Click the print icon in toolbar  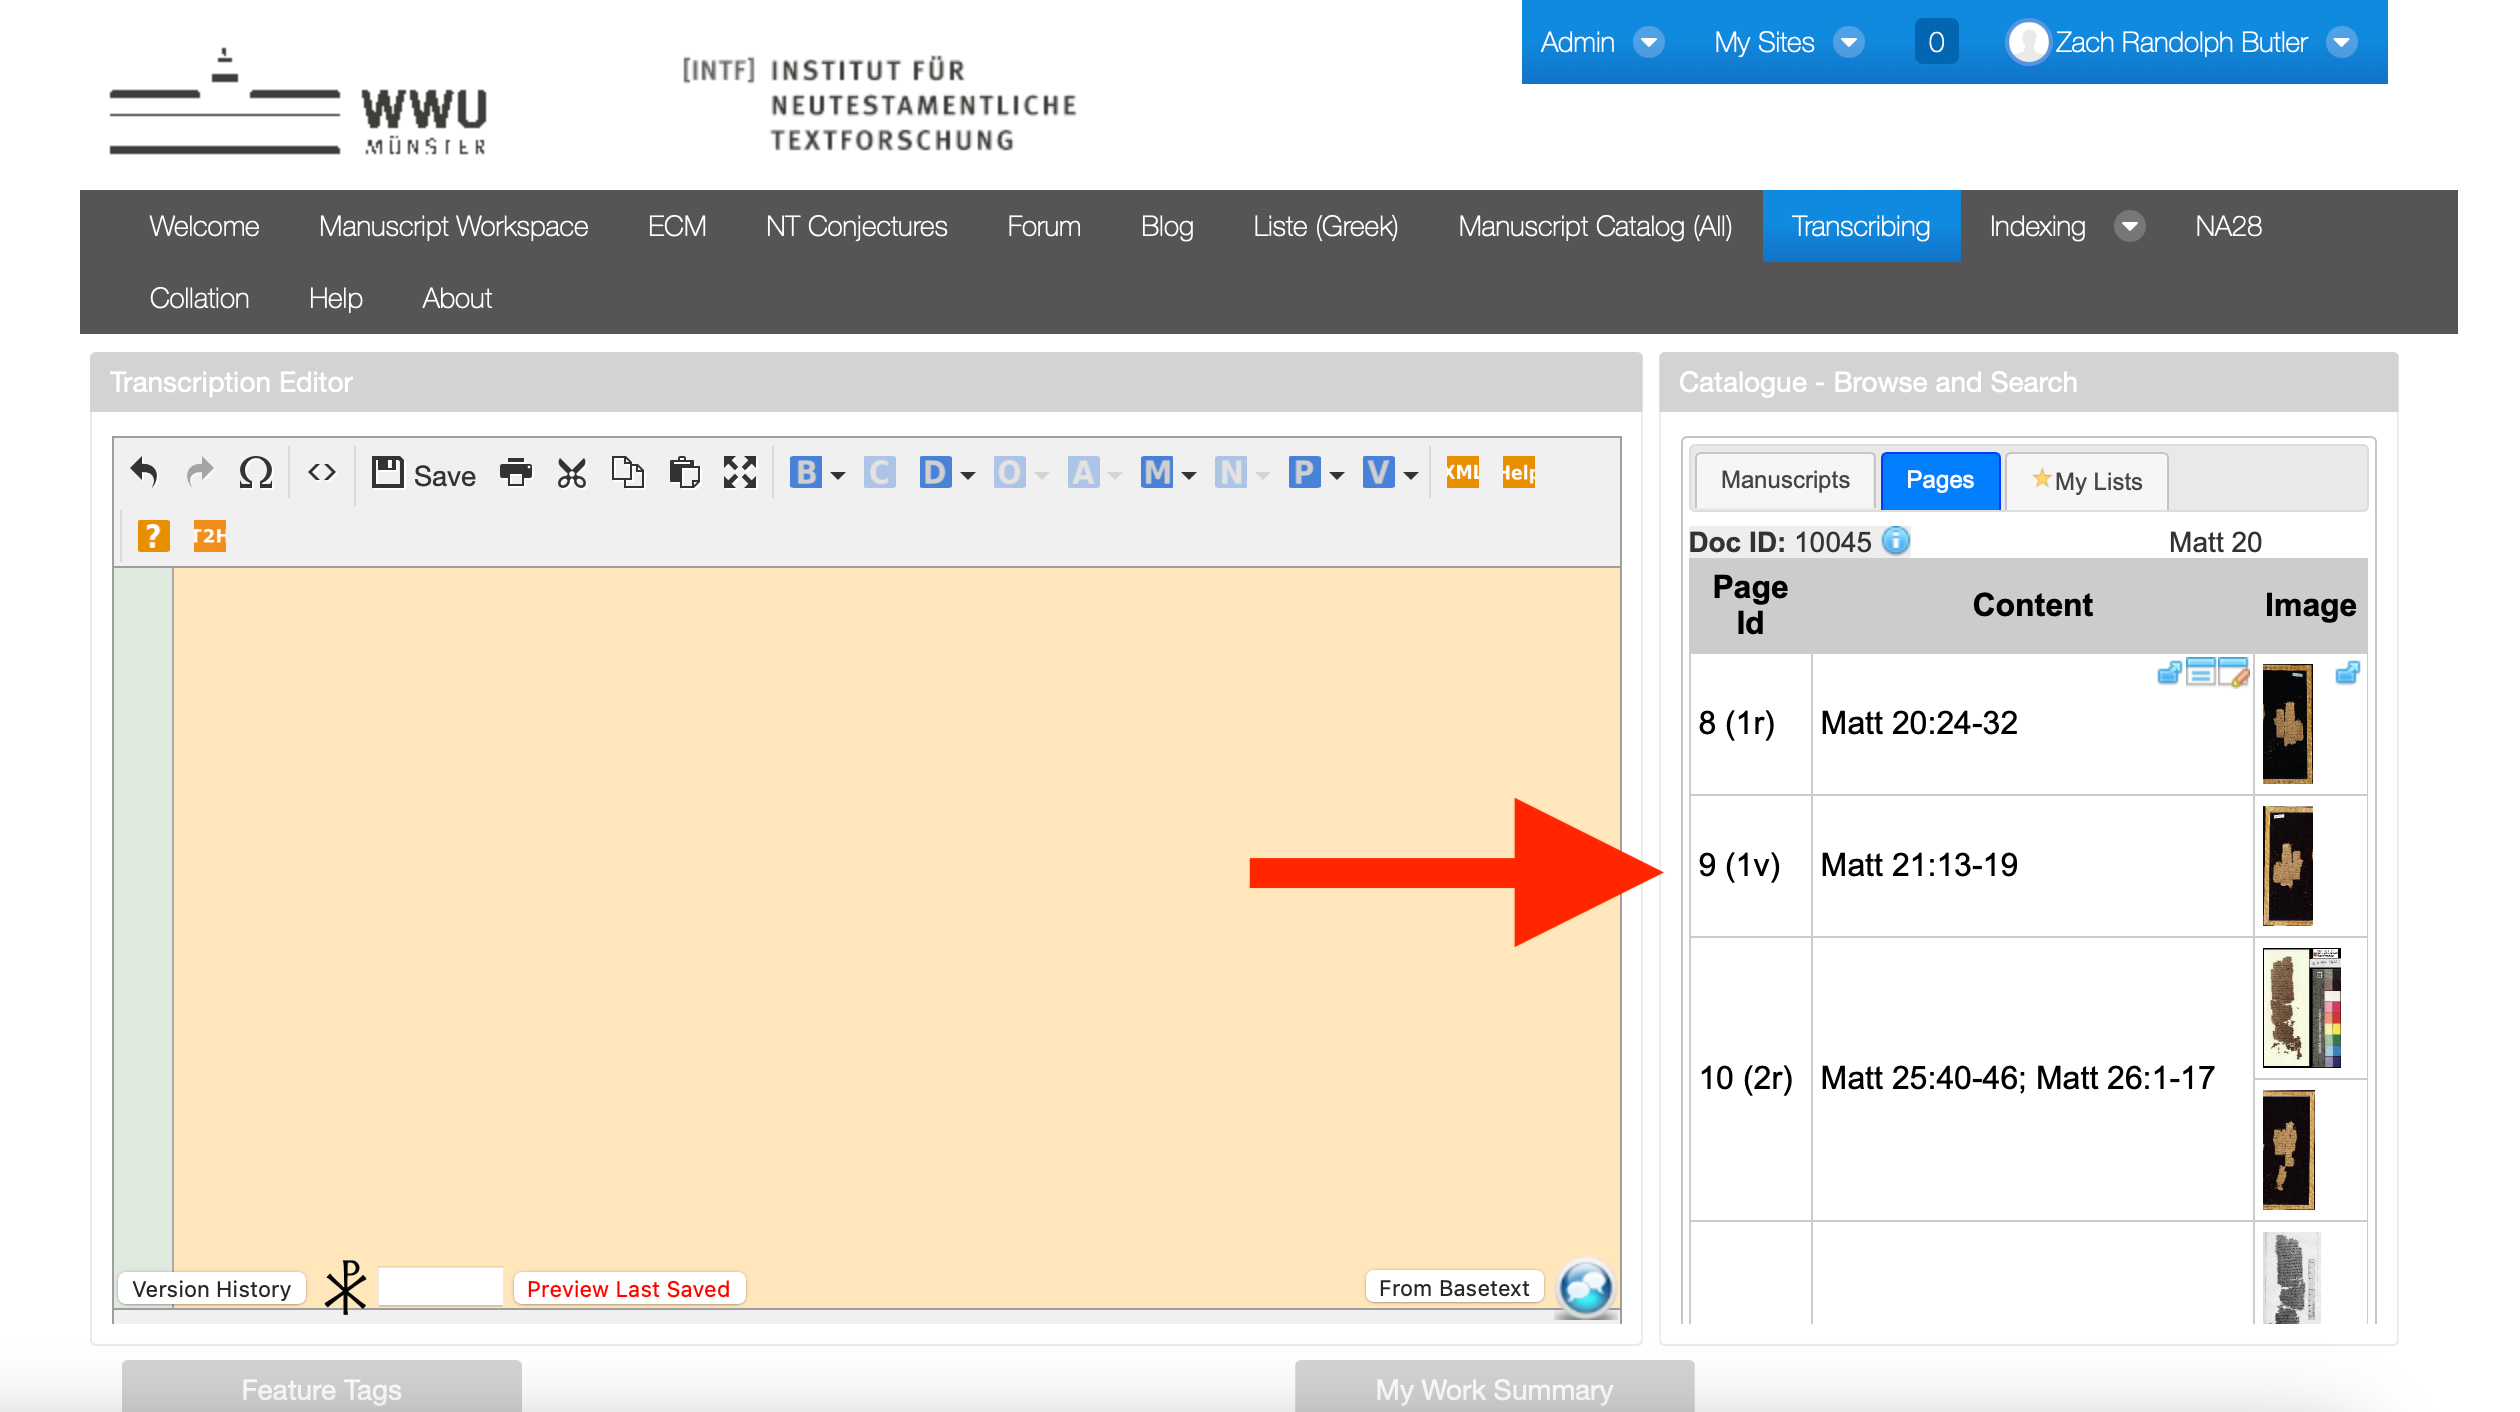point(516,472)
